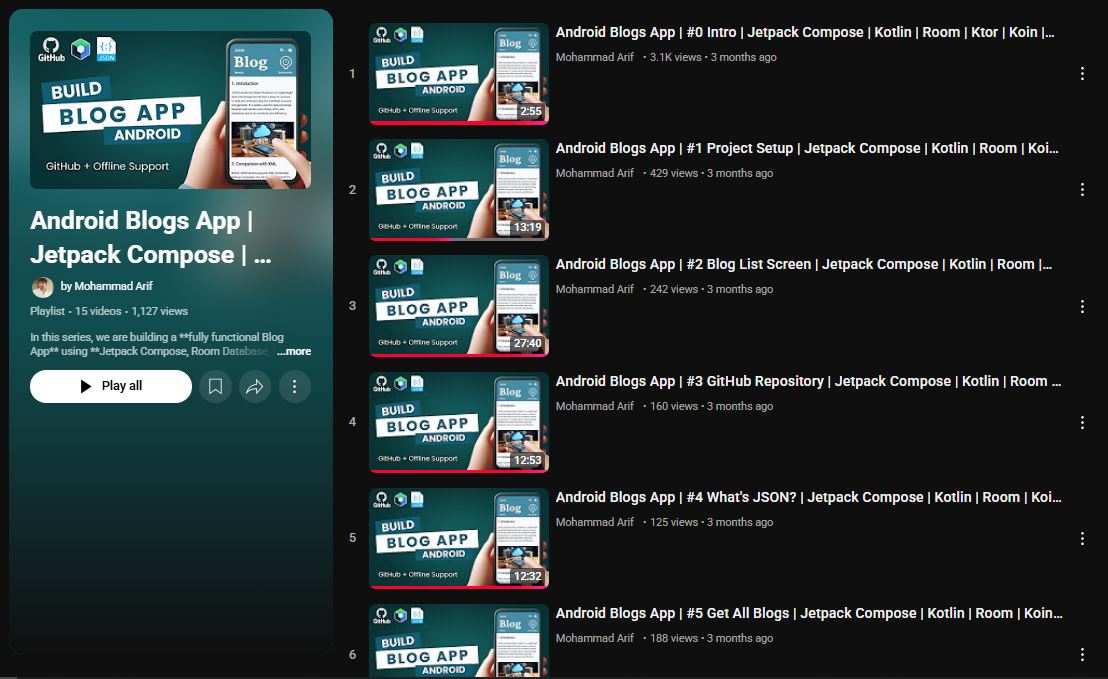Play video titled '#1 Project Setup'
The image size is (1108, 679).
[807, 148]
